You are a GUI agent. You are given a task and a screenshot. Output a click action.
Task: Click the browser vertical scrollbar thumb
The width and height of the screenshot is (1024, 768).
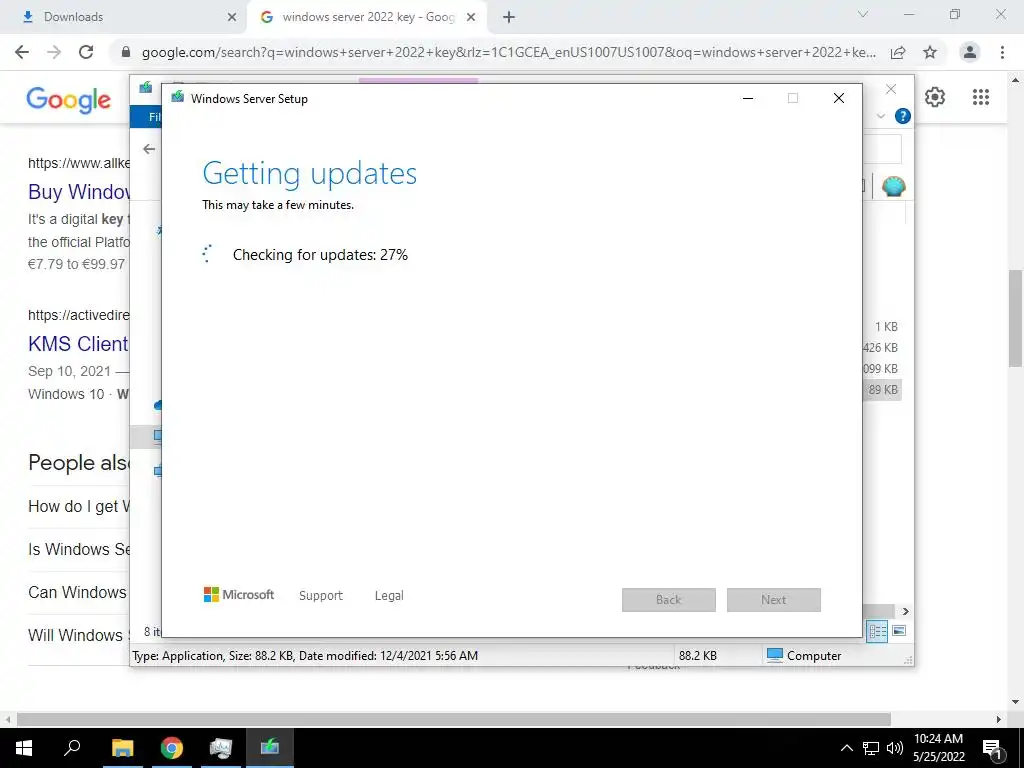(1016, 319)
